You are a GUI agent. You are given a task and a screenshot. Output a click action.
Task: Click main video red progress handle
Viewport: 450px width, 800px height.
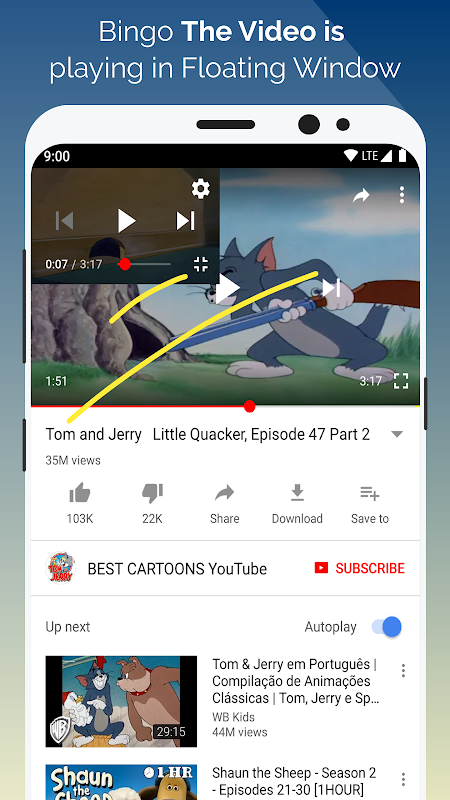click(249, 406)
